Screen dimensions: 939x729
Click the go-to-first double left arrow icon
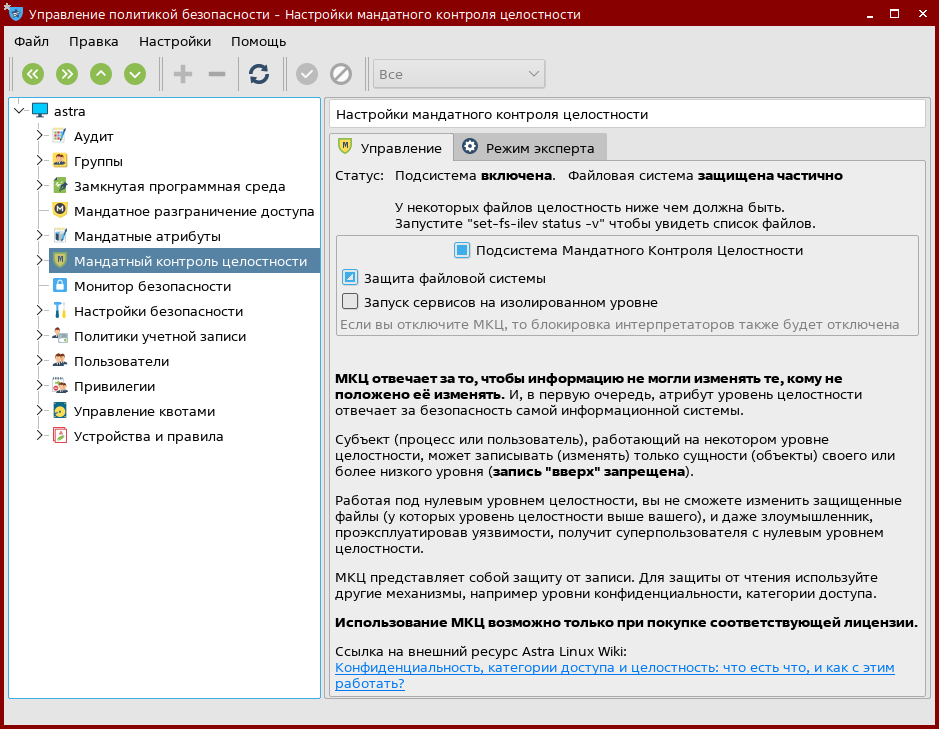(x=33, y=74)
